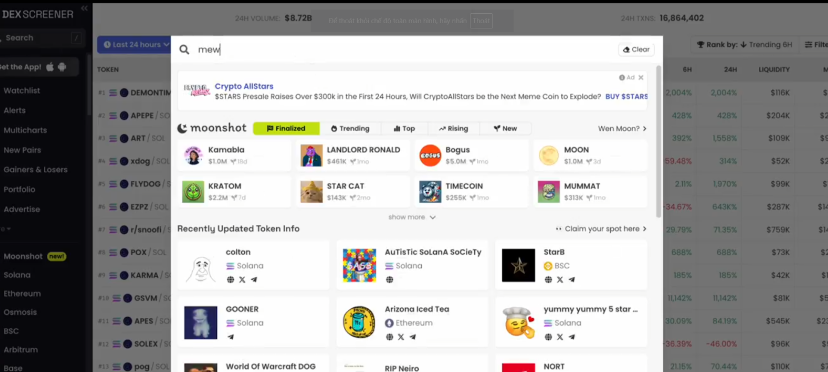Open the 'Rank by: Trending 6H' dropdown
828x372 pixels.
click(745, 45)
